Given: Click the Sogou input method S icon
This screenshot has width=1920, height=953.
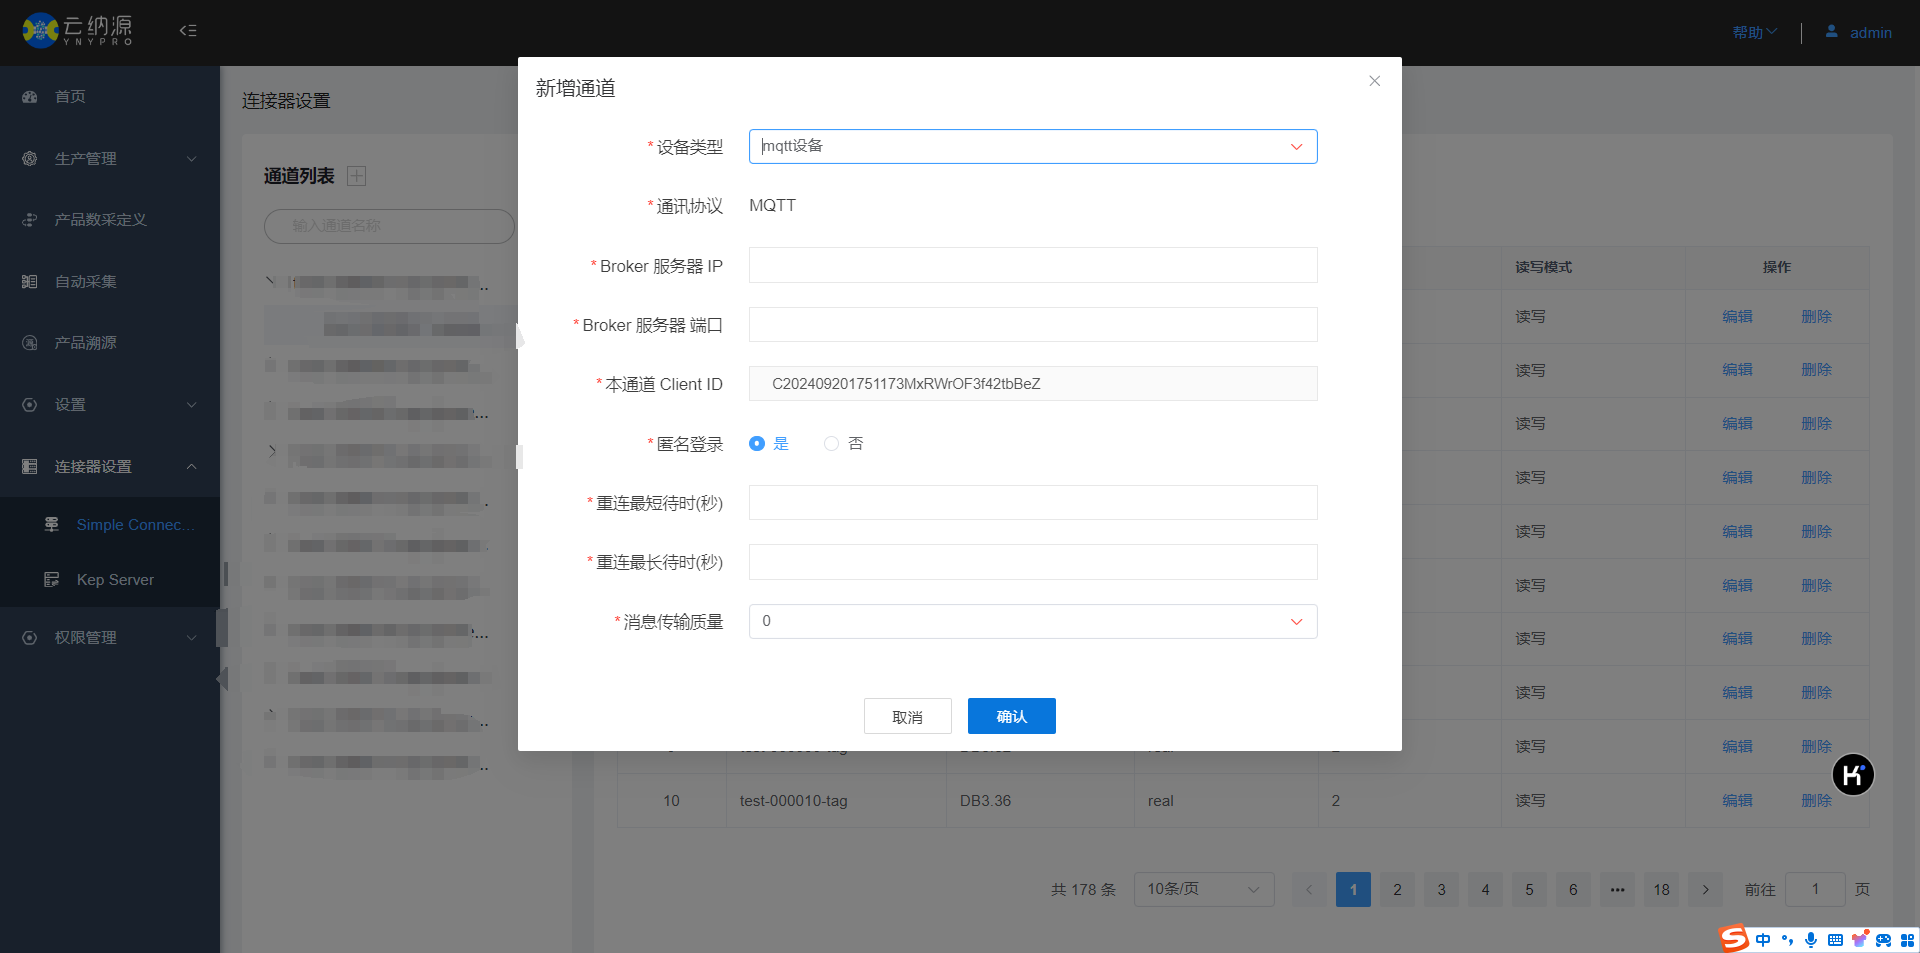Looking at the screenshot, I should pos(1734,938).
